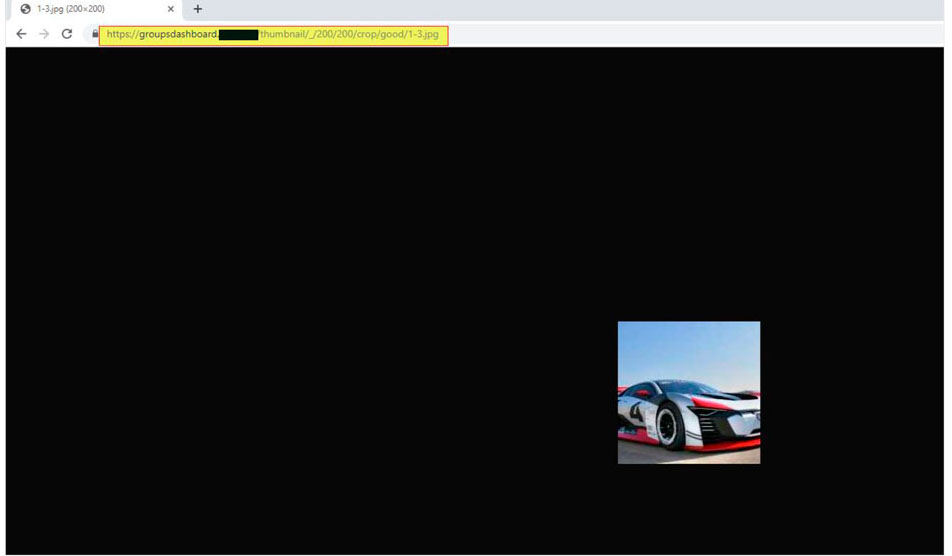Click the forward navigation arrow
952x556 pixels.
[x=44, y=34]
